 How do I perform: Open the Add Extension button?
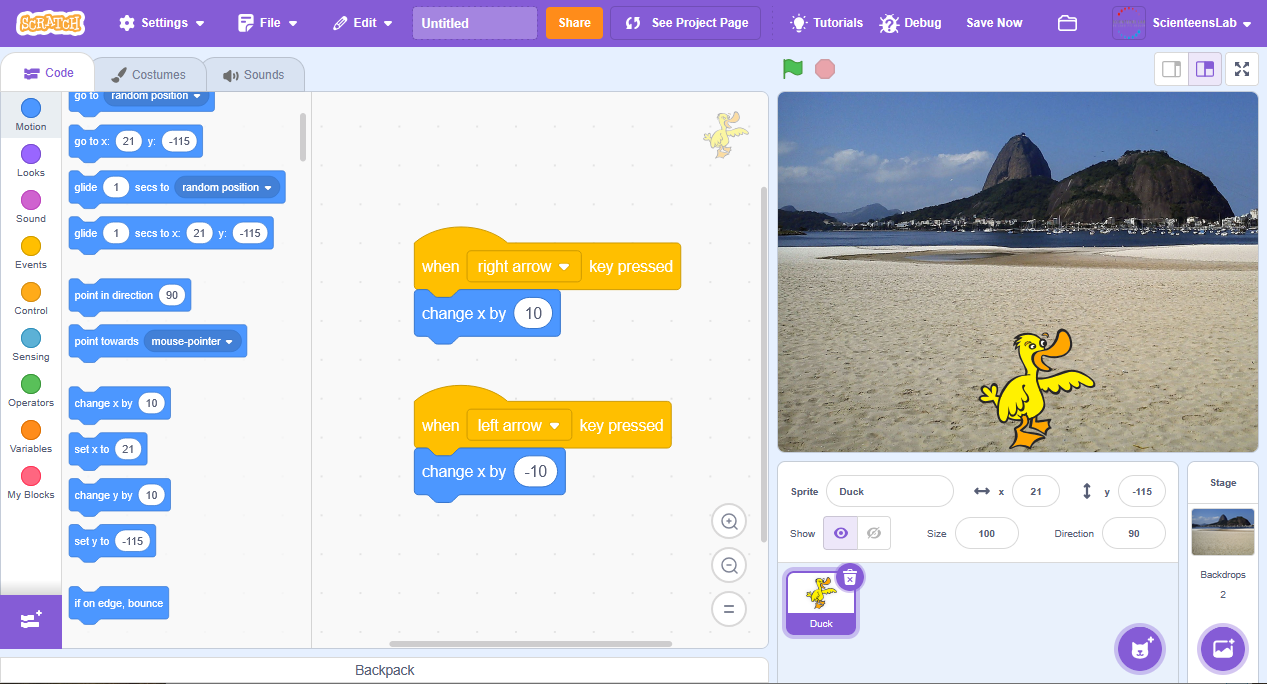(30, 621)
